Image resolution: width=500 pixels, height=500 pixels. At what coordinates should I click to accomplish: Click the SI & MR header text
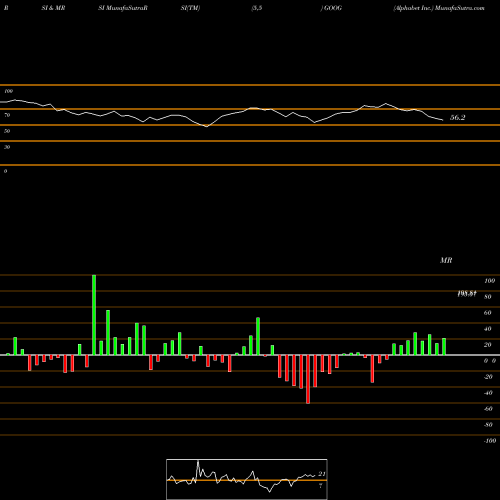[53, 8]
